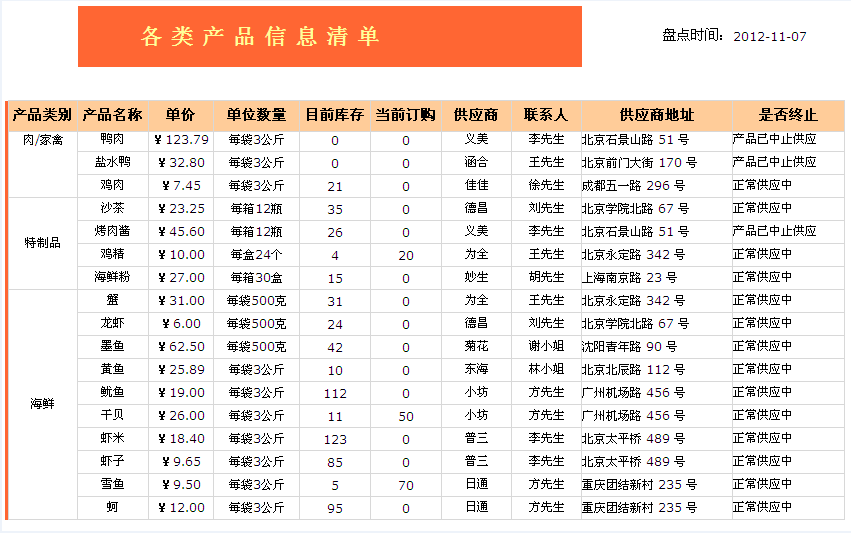This screenshot has height=533, width=851.
Task: Click the 产品类别 column header
Action: (x=42, y=115)
